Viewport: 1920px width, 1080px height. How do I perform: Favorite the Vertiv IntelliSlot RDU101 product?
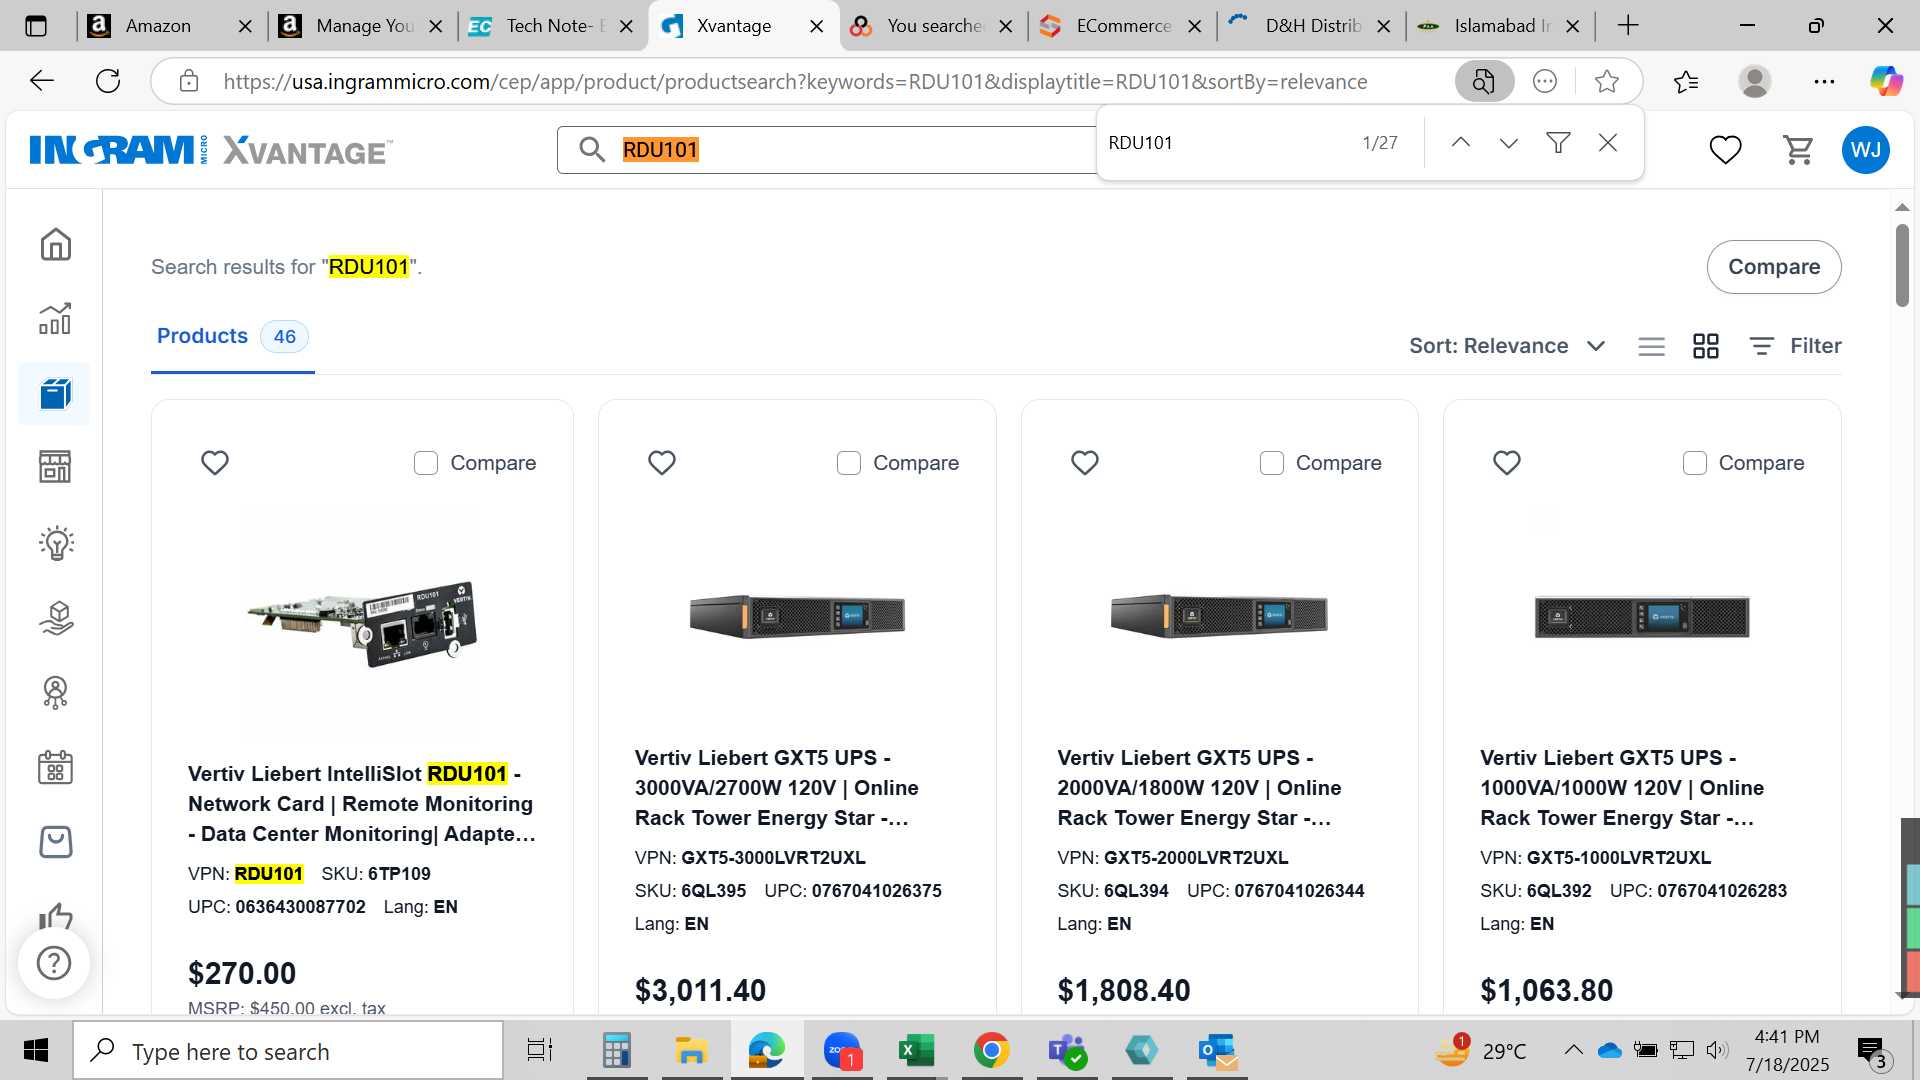(215, 463)
